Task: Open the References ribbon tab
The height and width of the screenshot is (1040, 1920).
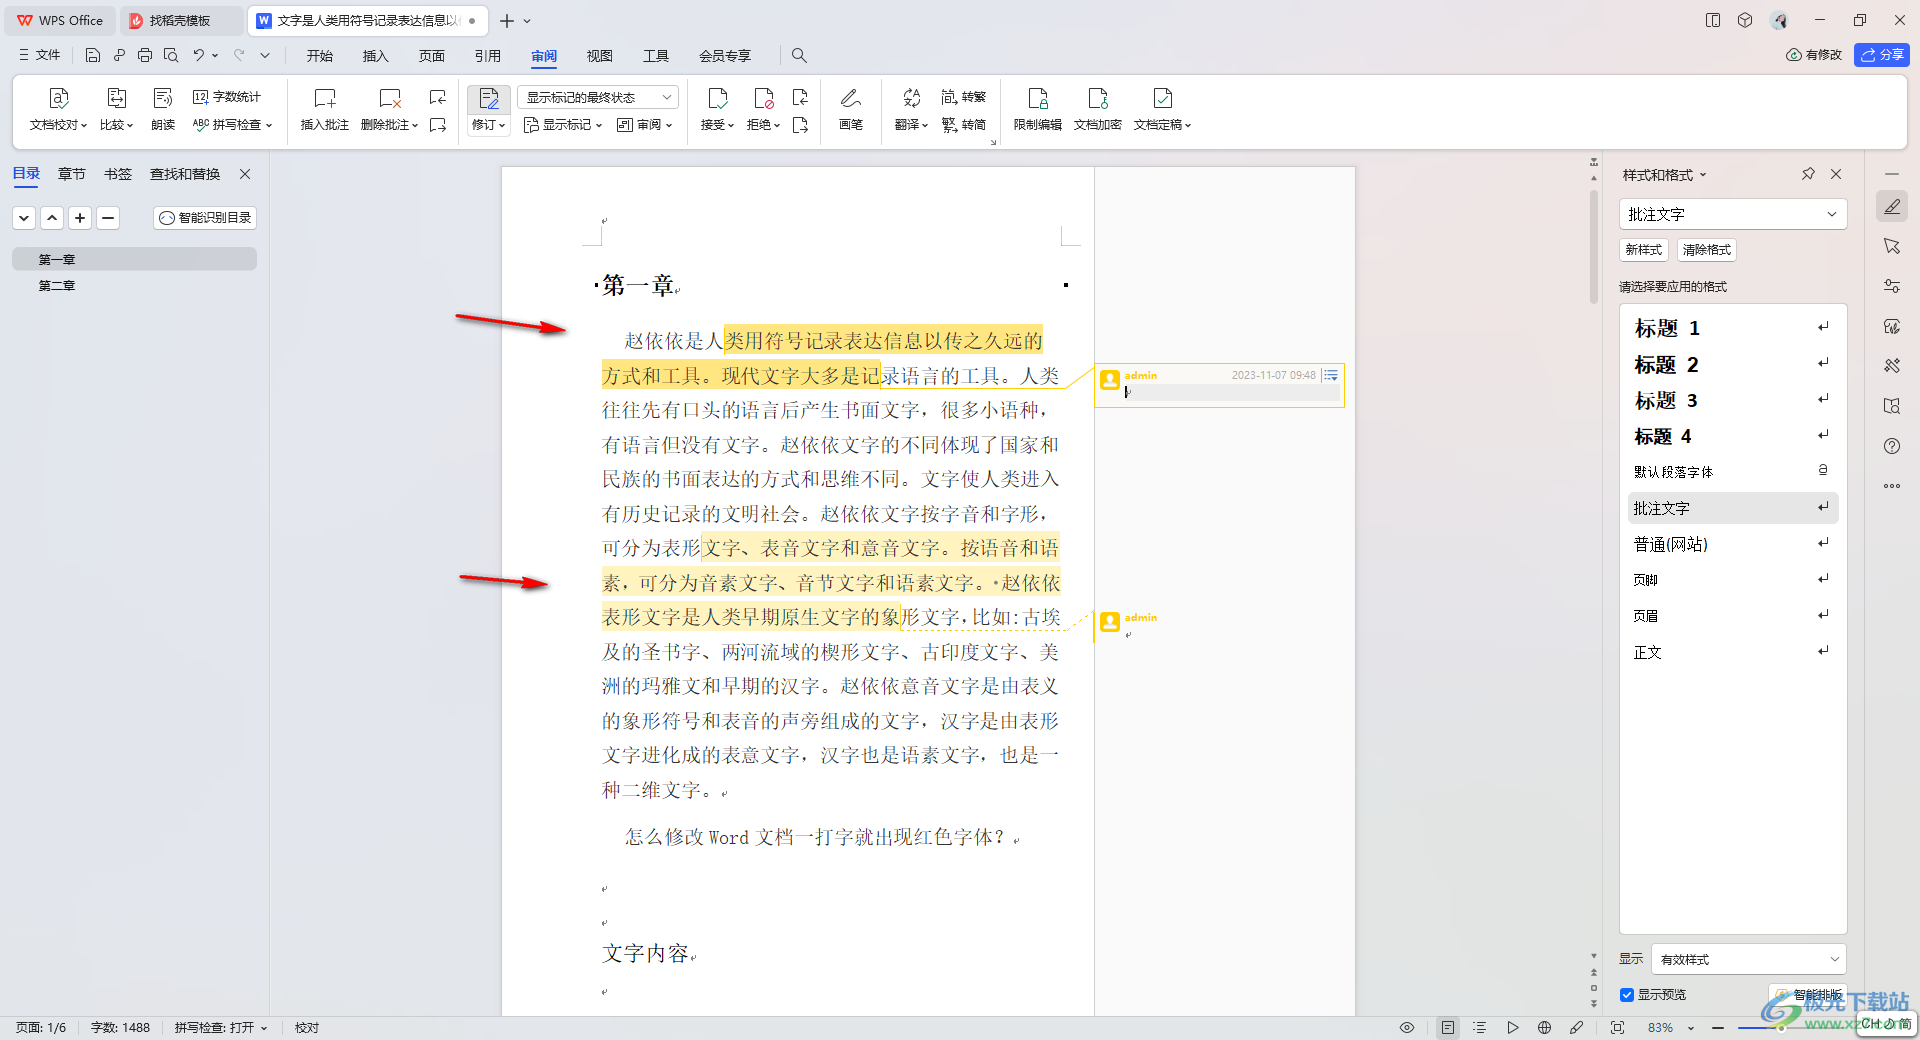Action: pos(487,55)
